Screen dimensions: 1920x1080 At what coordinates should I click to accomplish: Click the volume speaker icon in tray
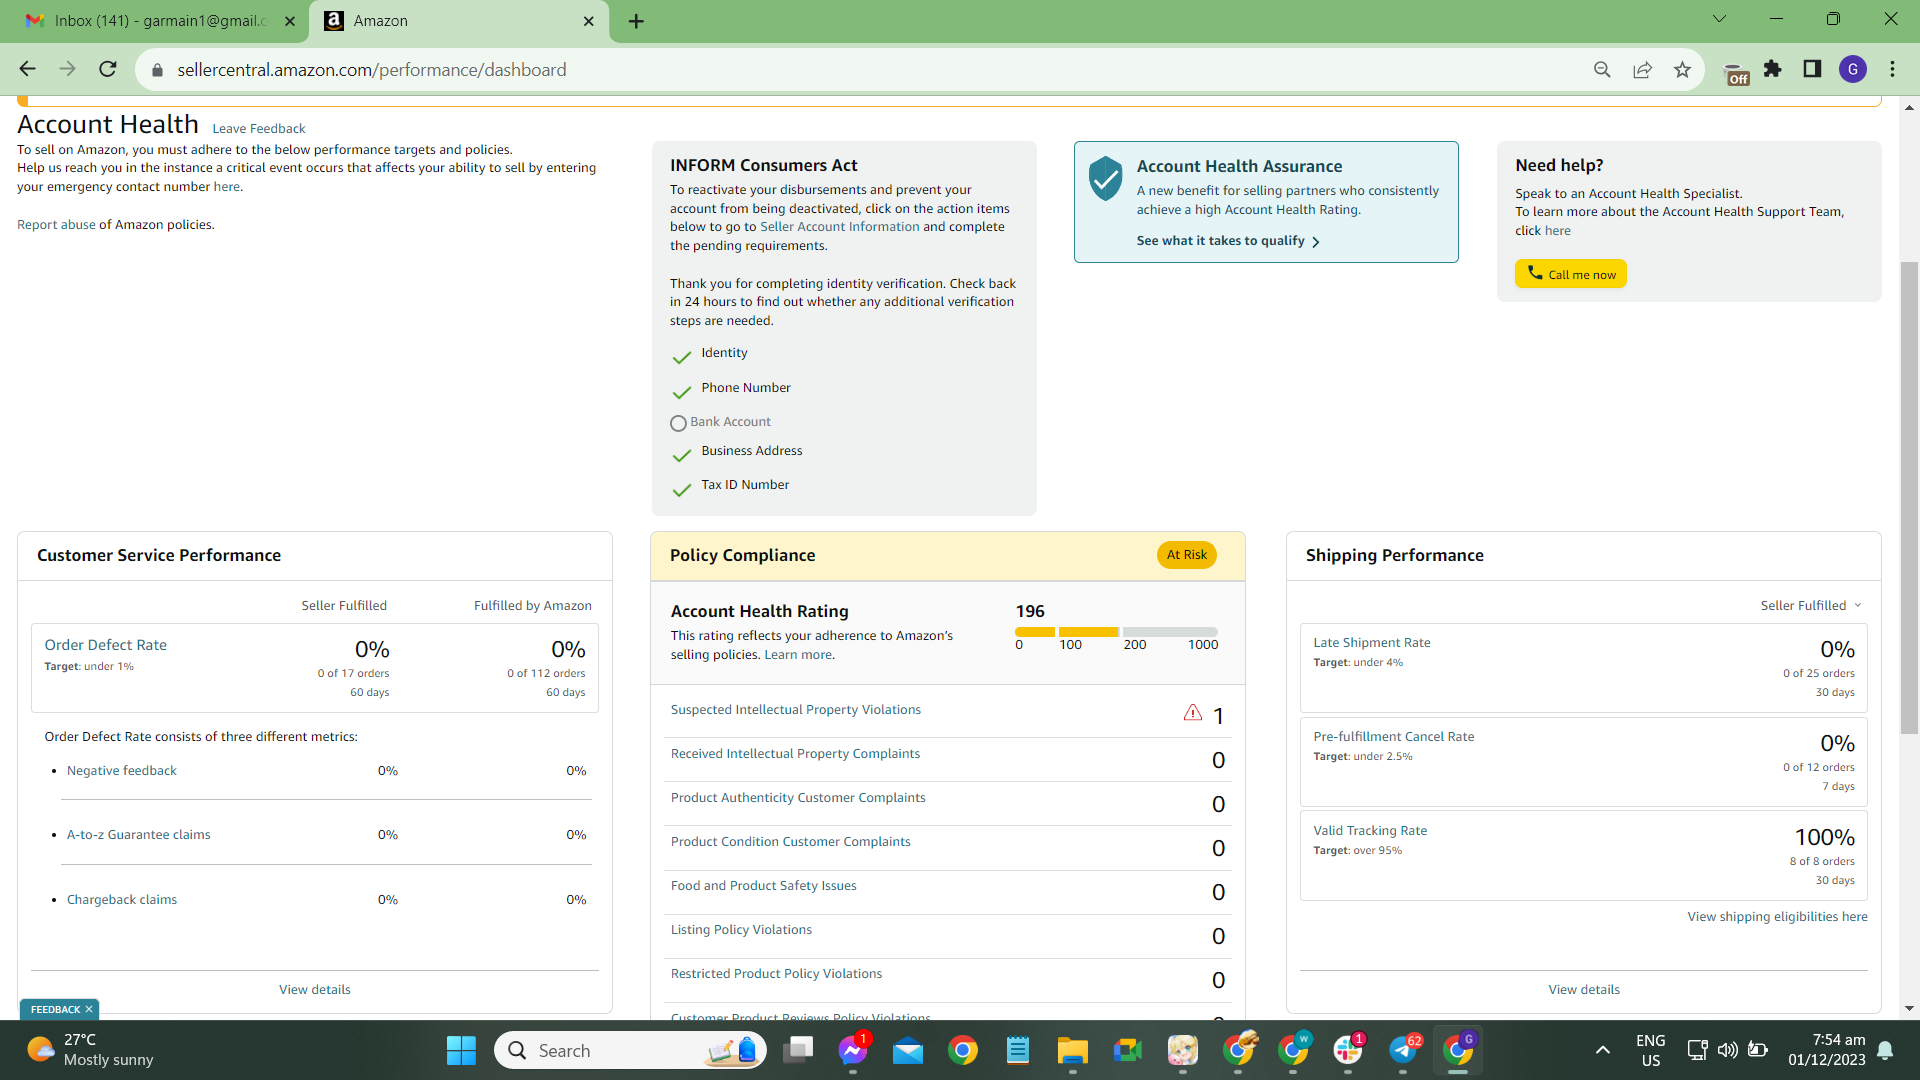(x=1727, y=1050)
